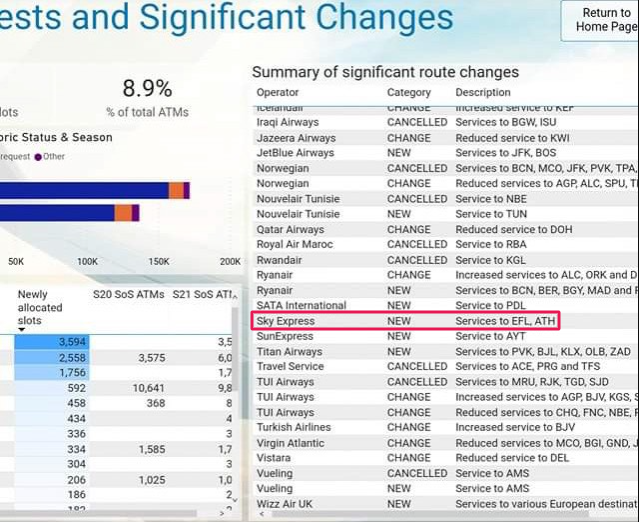Sort by the Operator column header
The width and height of the screenshot is (639, 522).
278,93
